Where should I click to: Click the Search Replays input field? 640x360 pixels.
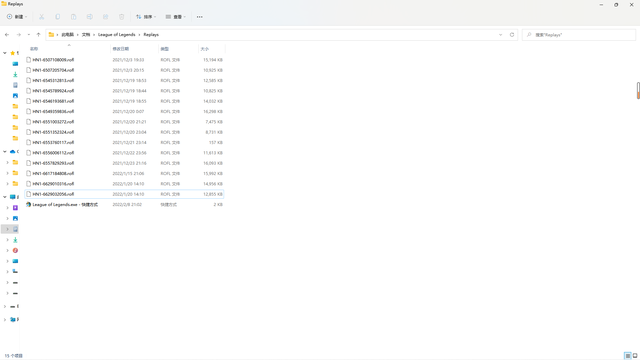pos(579,35)
